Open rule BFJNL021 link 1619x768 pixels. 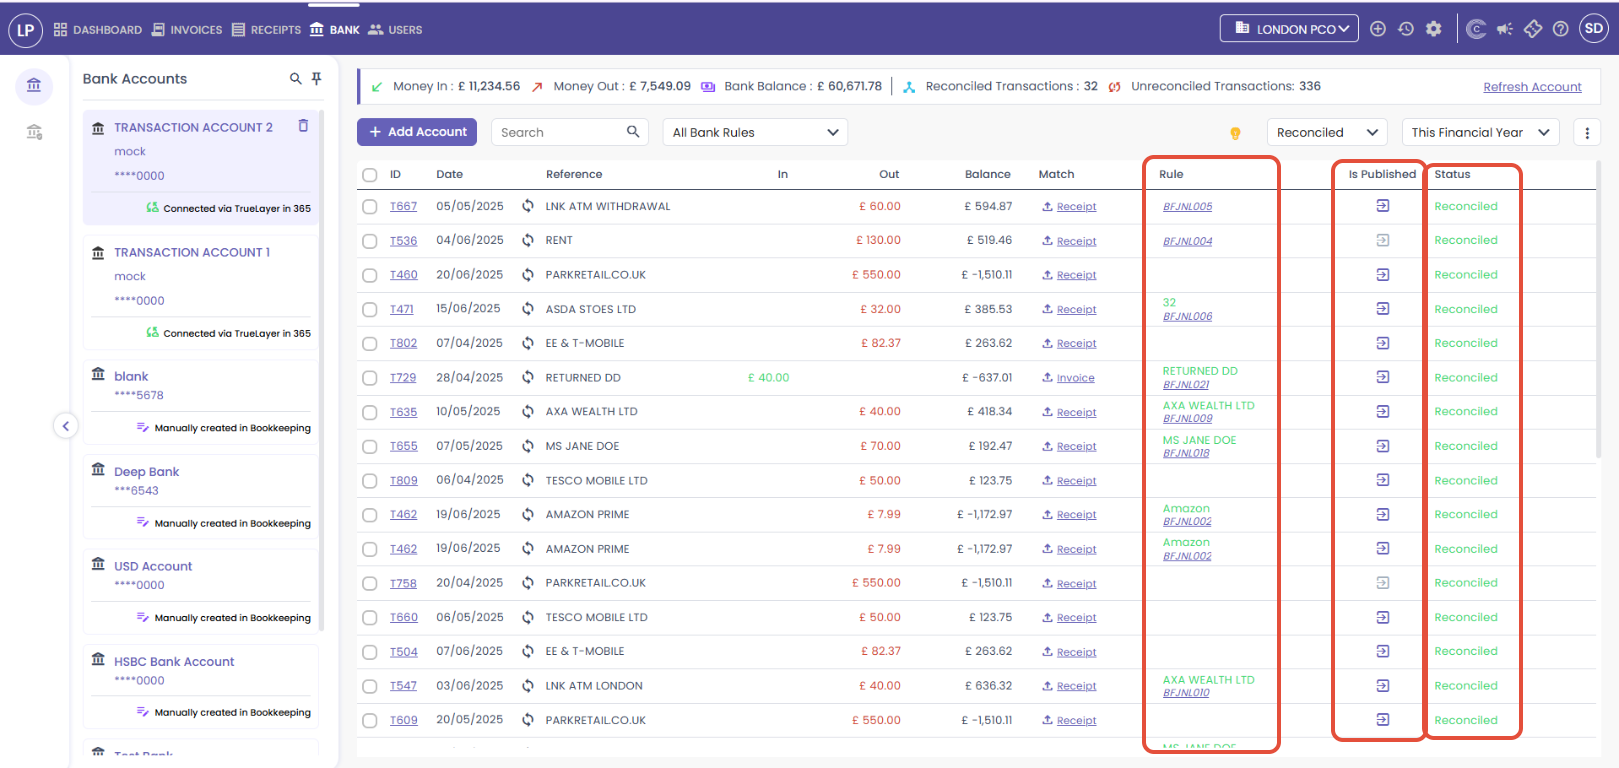click(x=1186, y=385)
